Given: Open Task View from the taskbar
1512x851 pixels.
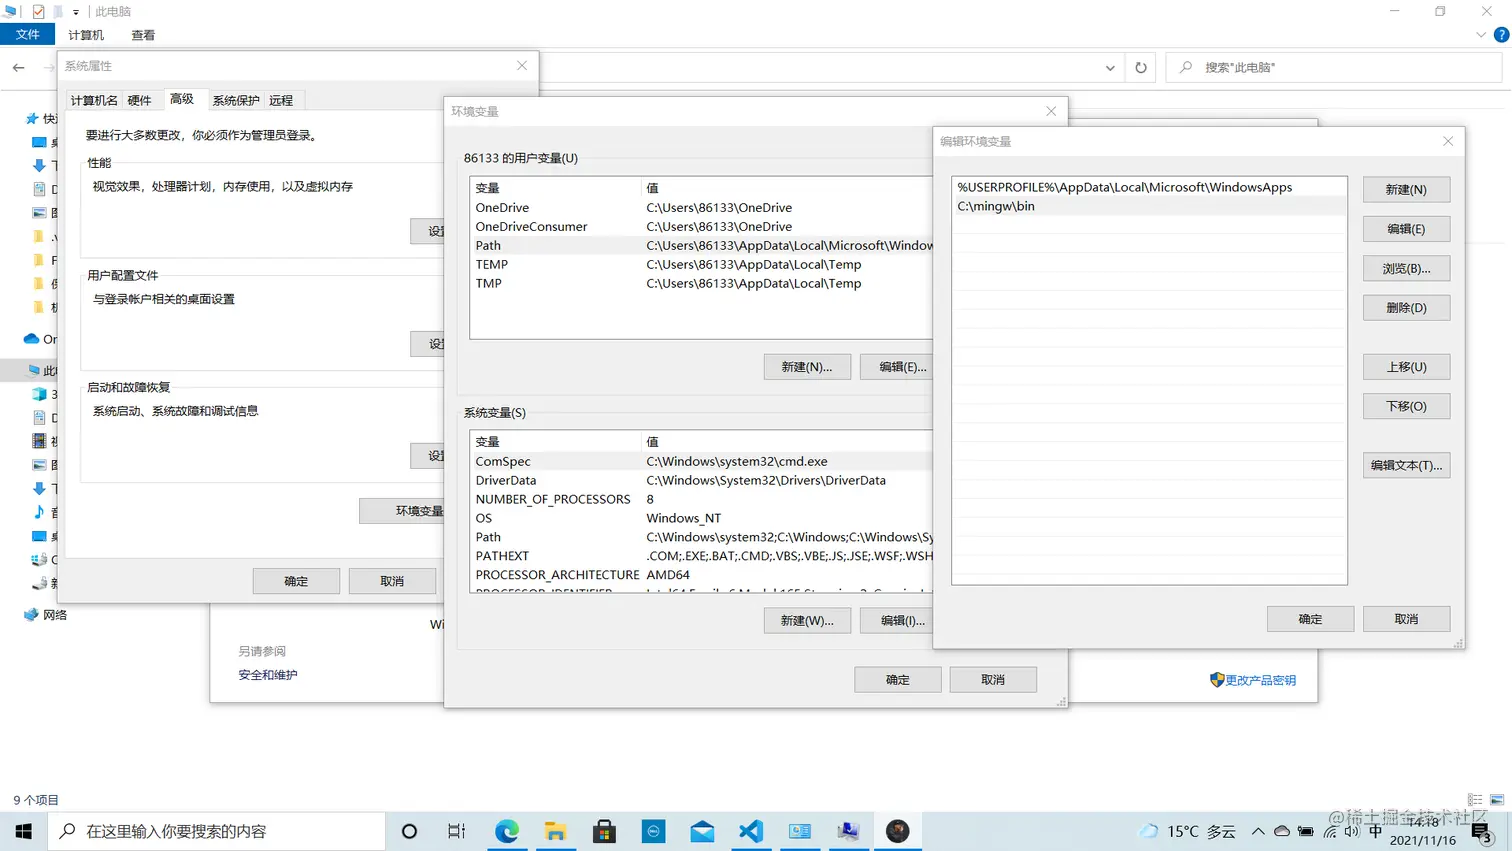Looking at the screenshot, I should [457, 831].
